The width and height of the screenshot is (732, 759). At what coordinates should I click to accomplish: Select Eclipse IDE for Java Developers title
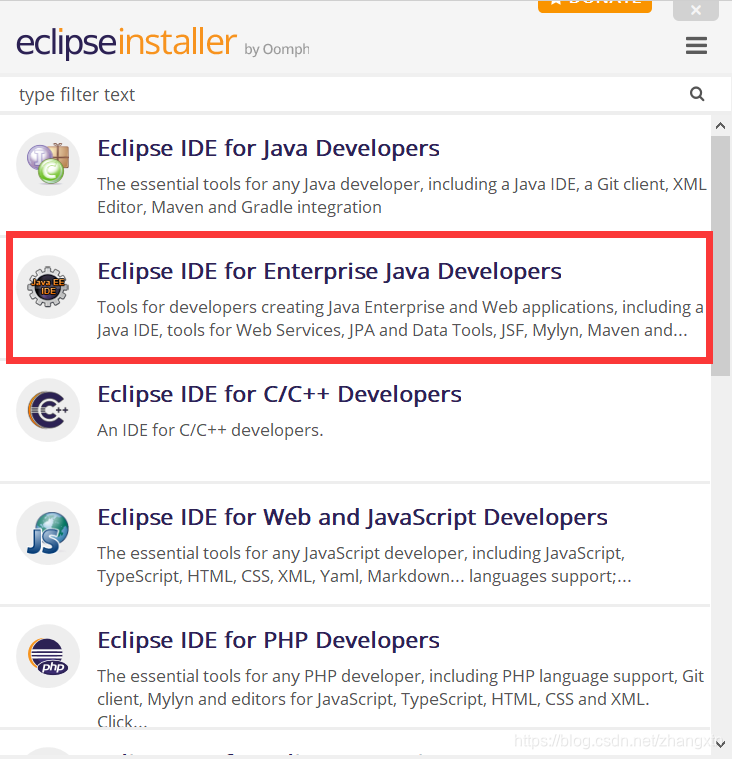268,148
